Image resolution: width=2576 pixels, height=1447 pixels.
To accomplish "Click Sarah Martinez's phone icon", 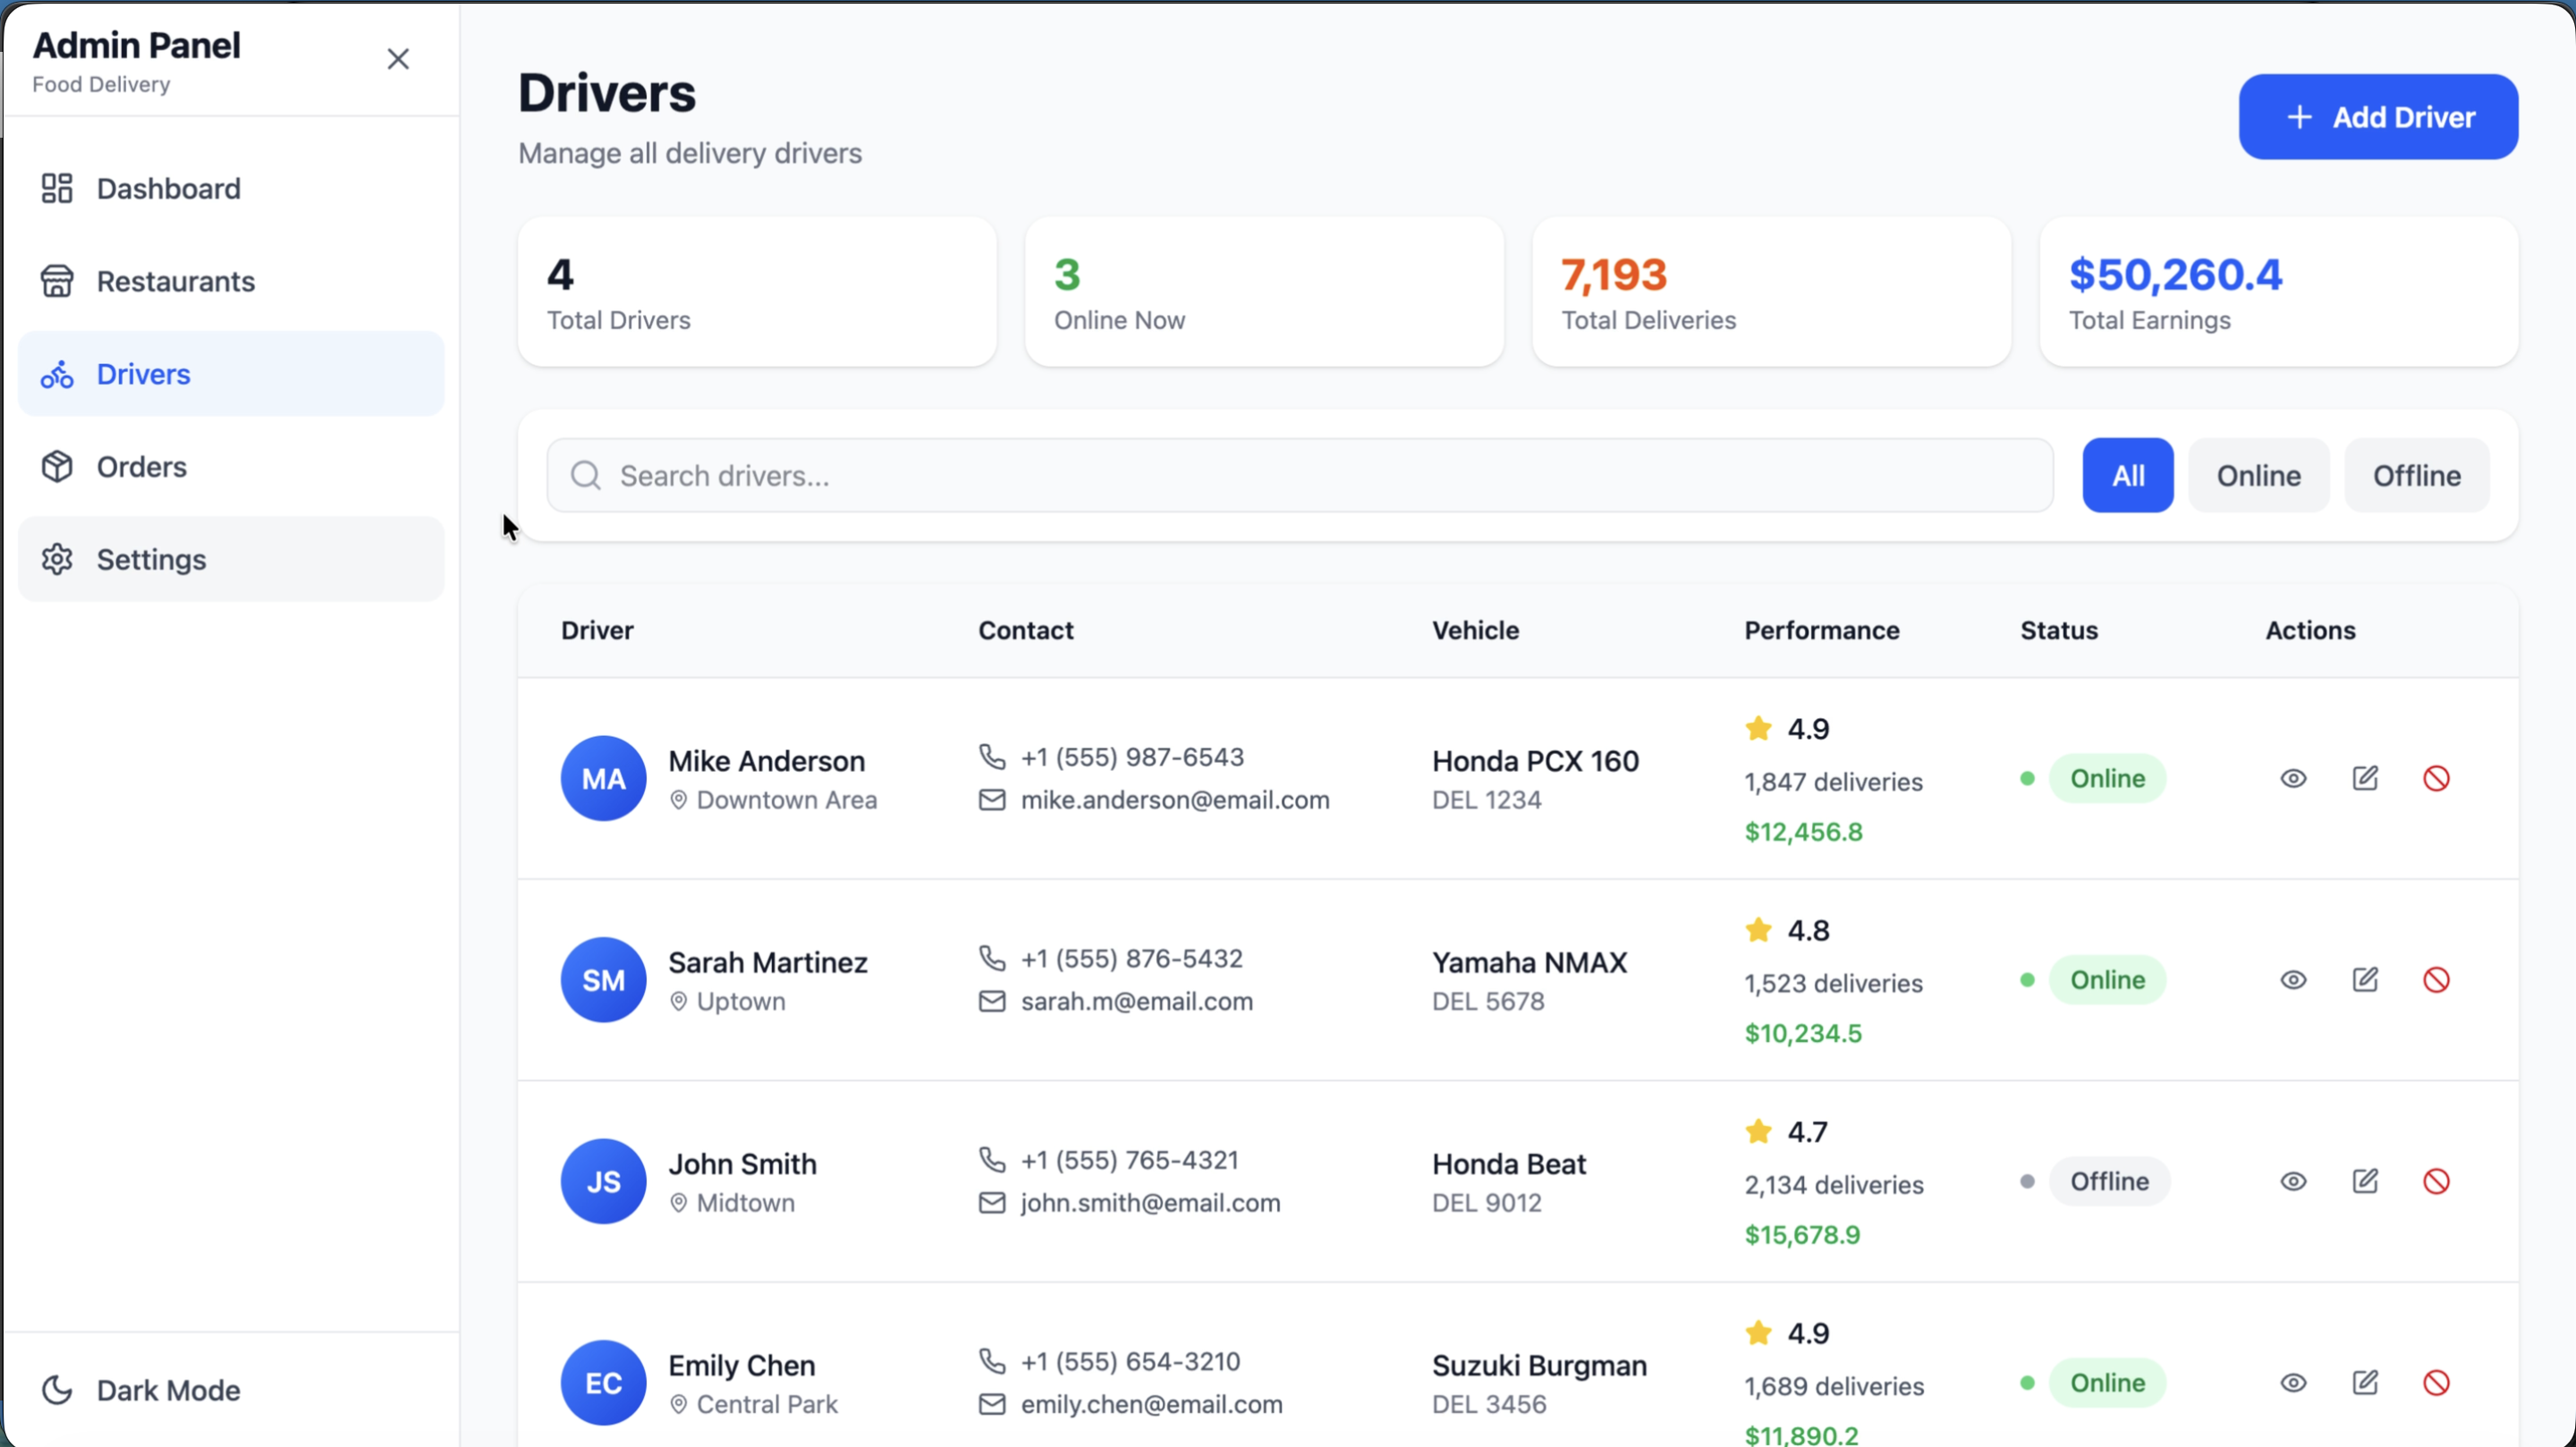I will point(992,958).
